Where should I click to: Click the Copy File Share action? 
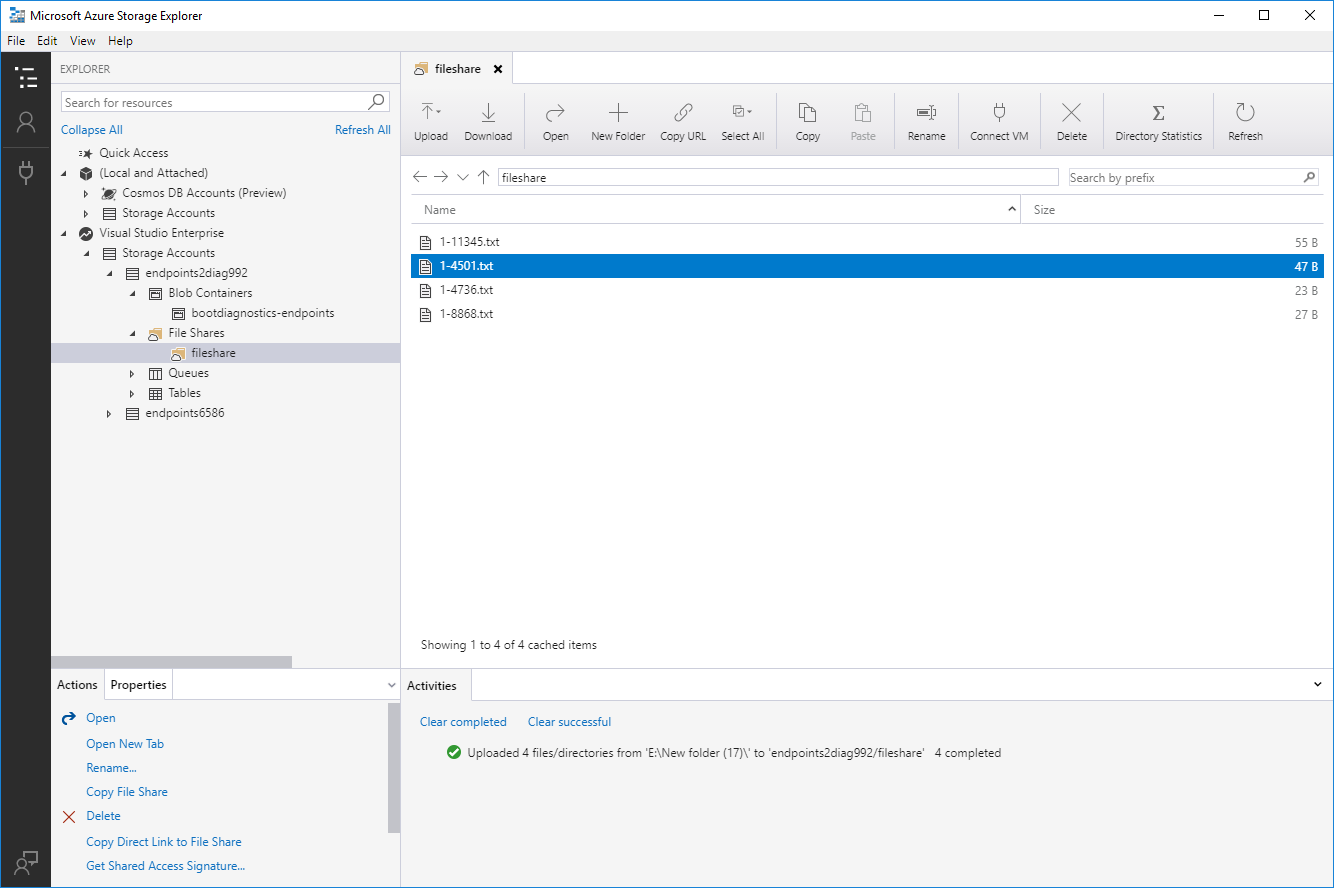coord(127,792)
